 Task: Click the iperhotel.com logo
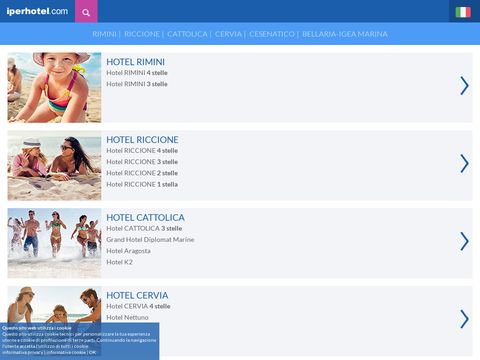(37, 11)
